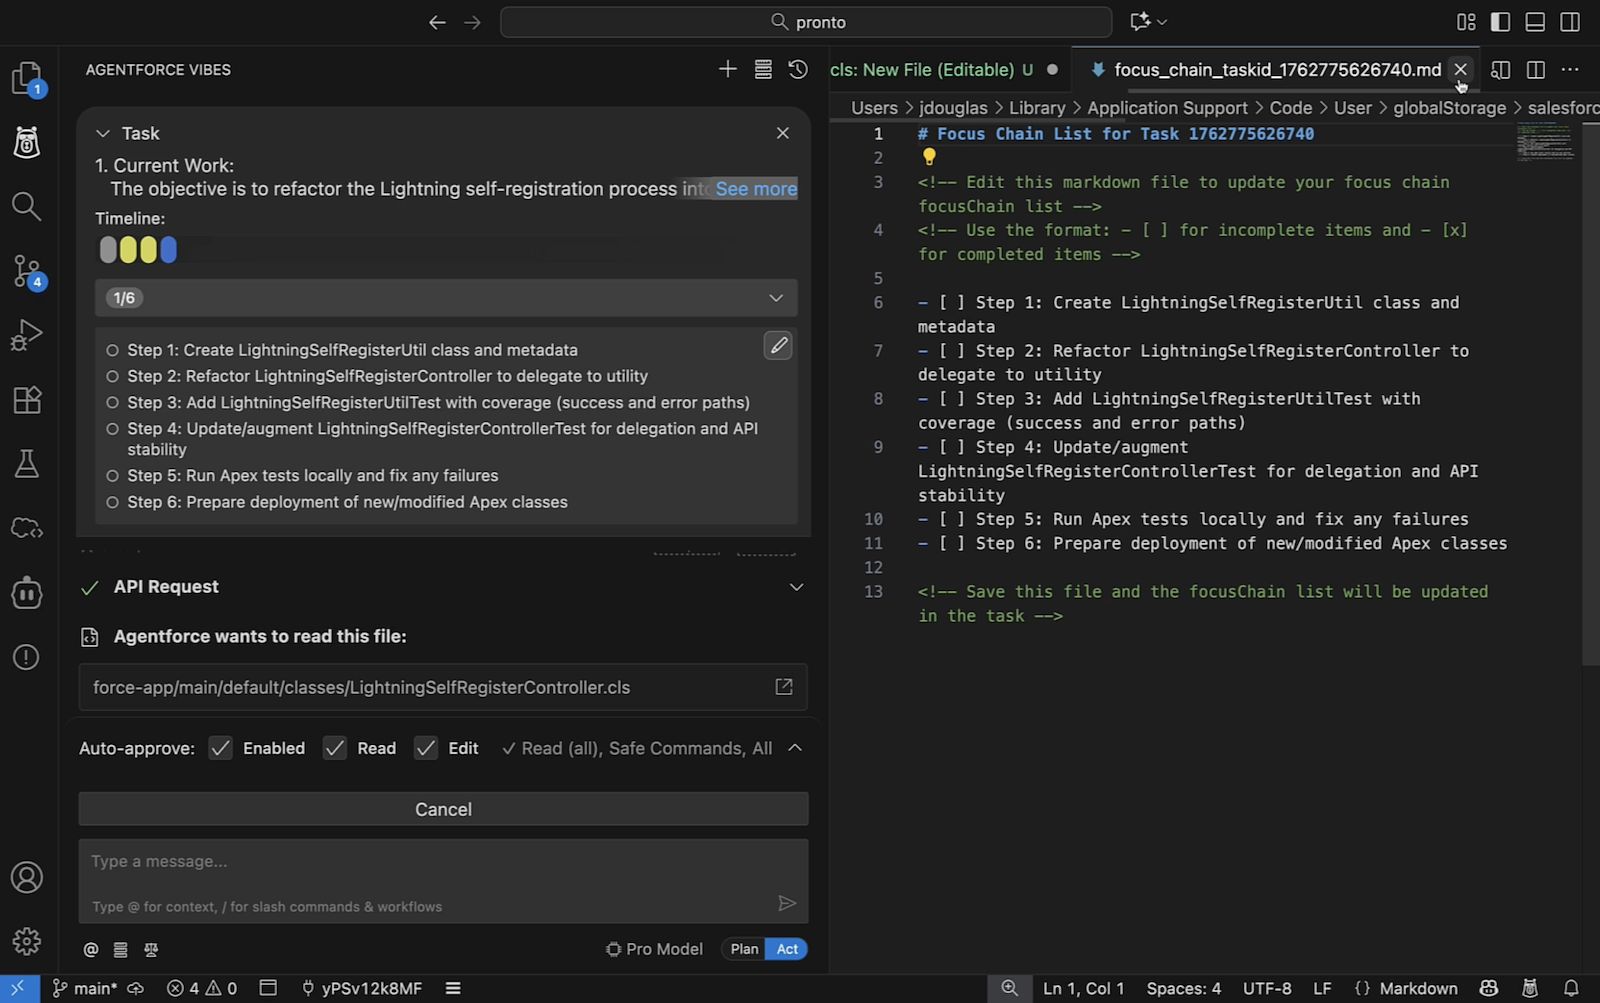Open the Agentforce Vibes sidebar icon
The width and height of the screenshot is (1600, 1003).
tap(26, 142)
